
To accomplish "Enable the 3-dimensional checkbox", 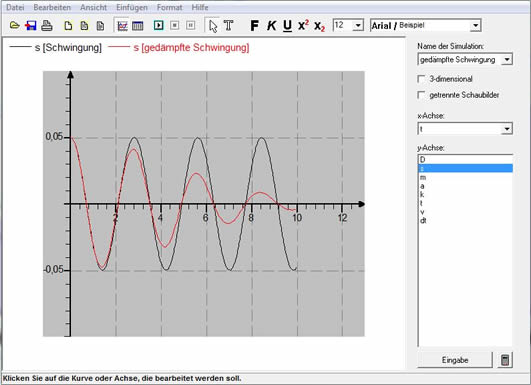I will coord(421,79).
